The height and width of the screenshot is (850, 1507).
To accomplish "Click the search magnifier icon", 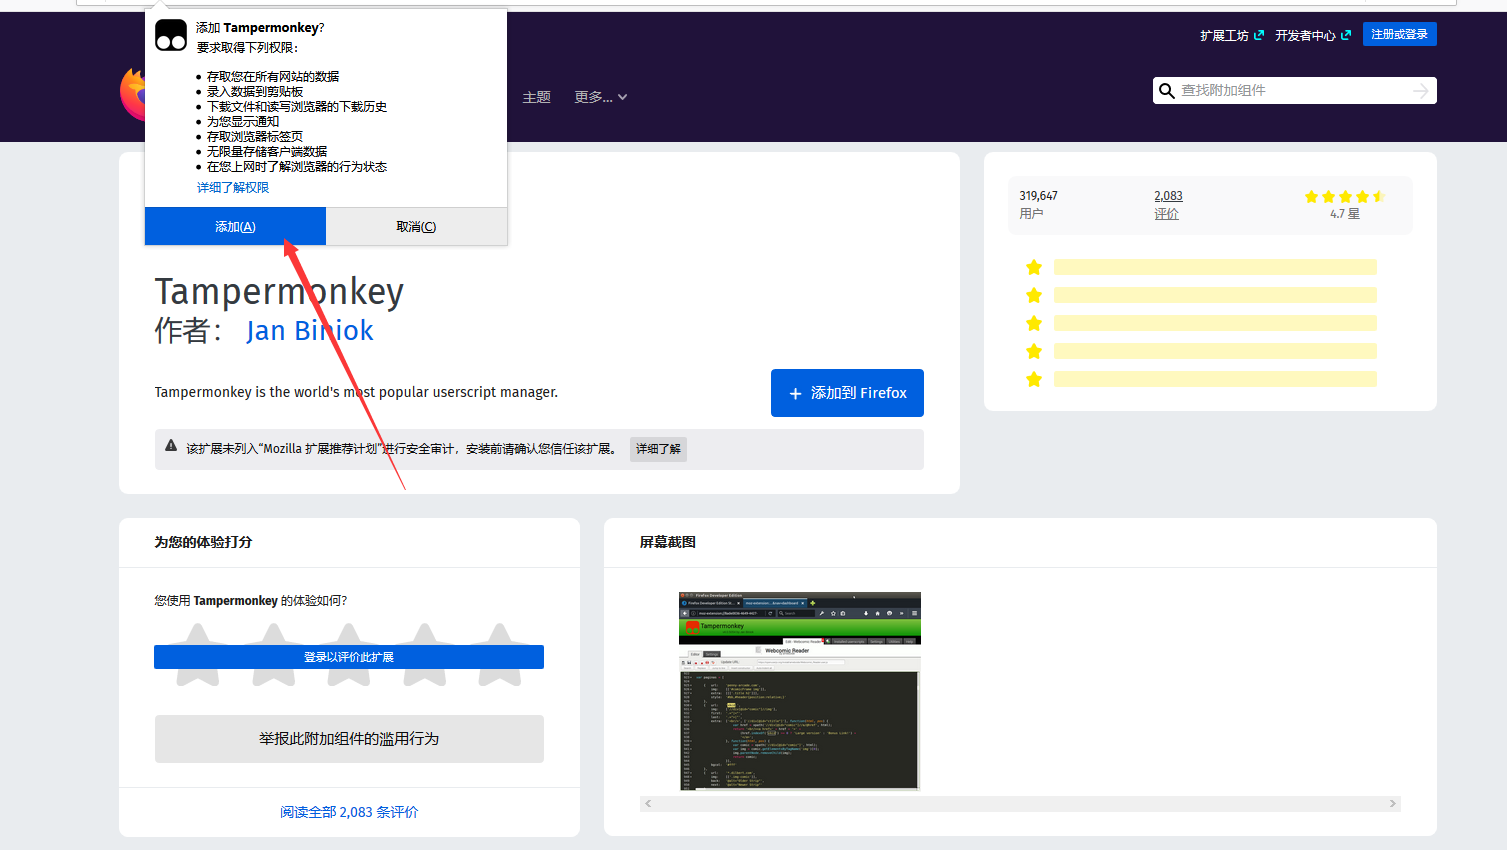I will (1166, 91).
